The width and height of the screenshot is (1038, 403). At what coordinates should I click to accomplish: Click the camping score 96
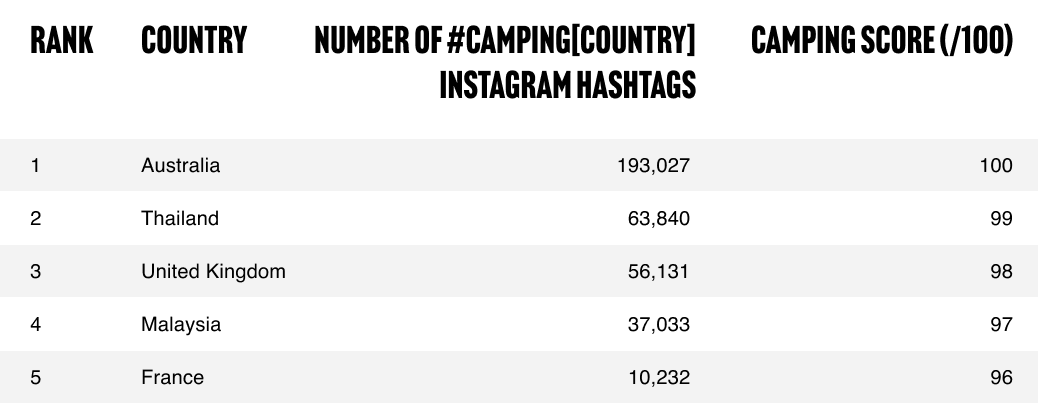pos(1001,377)
